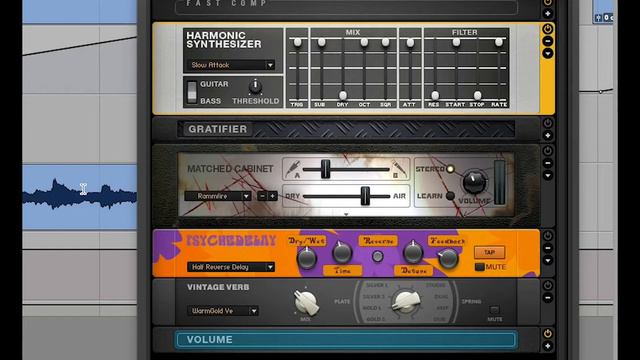Collapse Matched Cabinet with its minus icon

coord(548,163)
